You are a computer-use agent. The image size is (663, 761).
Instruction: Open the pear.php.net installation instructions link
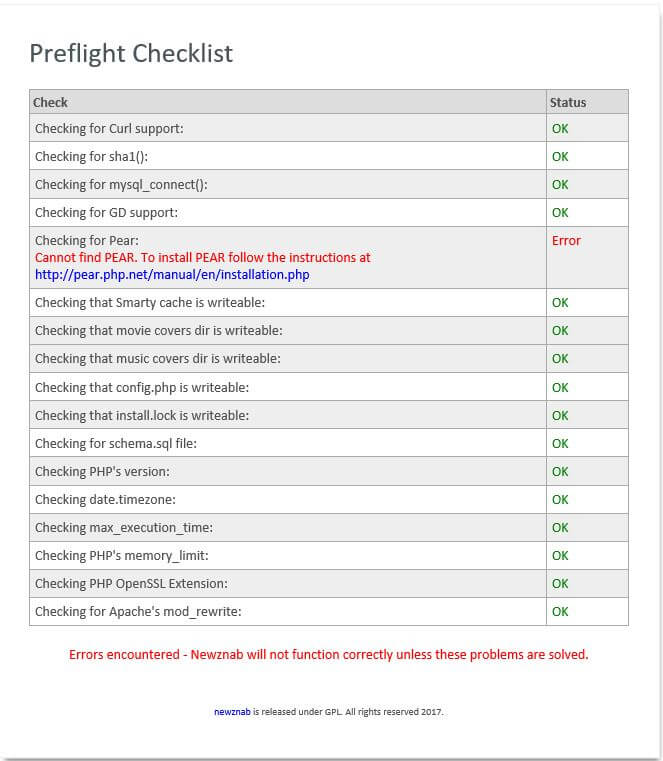pyautogui.click(x=172, y=274)
